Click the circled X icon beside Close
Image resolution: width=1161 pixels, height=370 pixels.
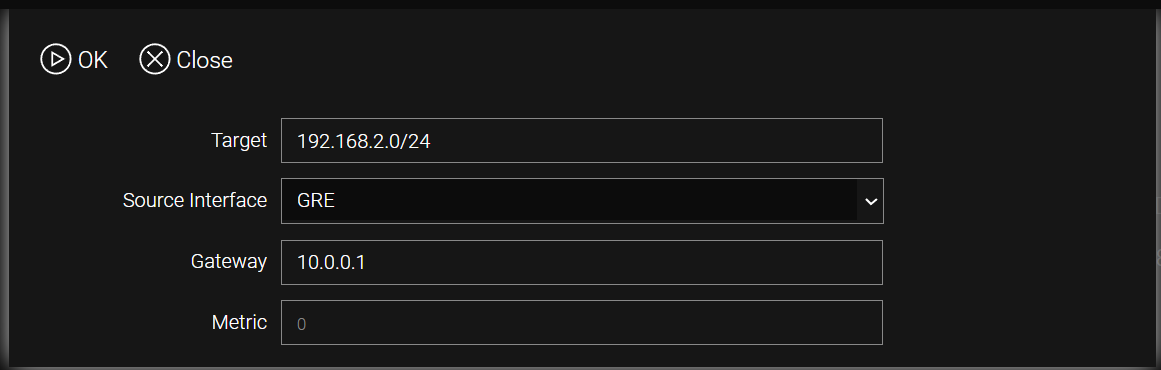point(155,59)
